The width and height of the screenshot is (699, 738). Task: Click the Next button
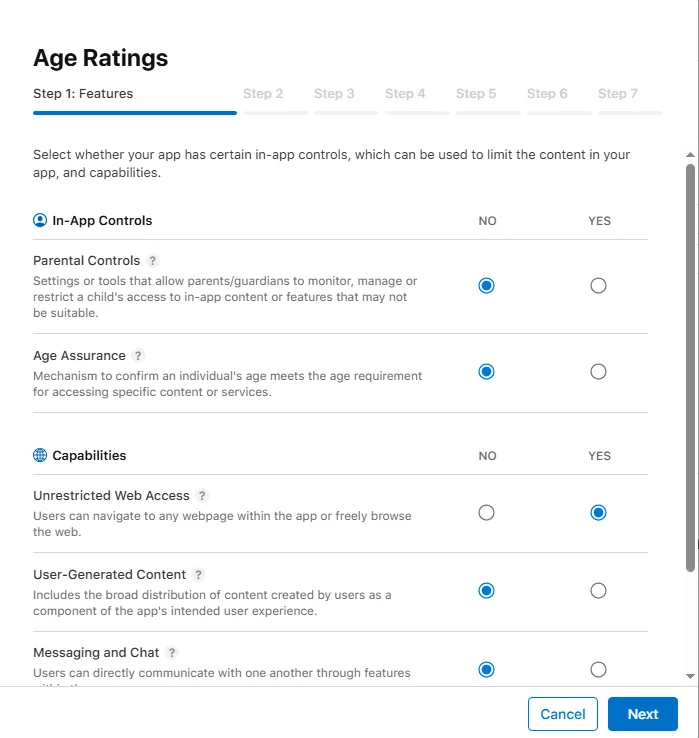coord(643,714)
